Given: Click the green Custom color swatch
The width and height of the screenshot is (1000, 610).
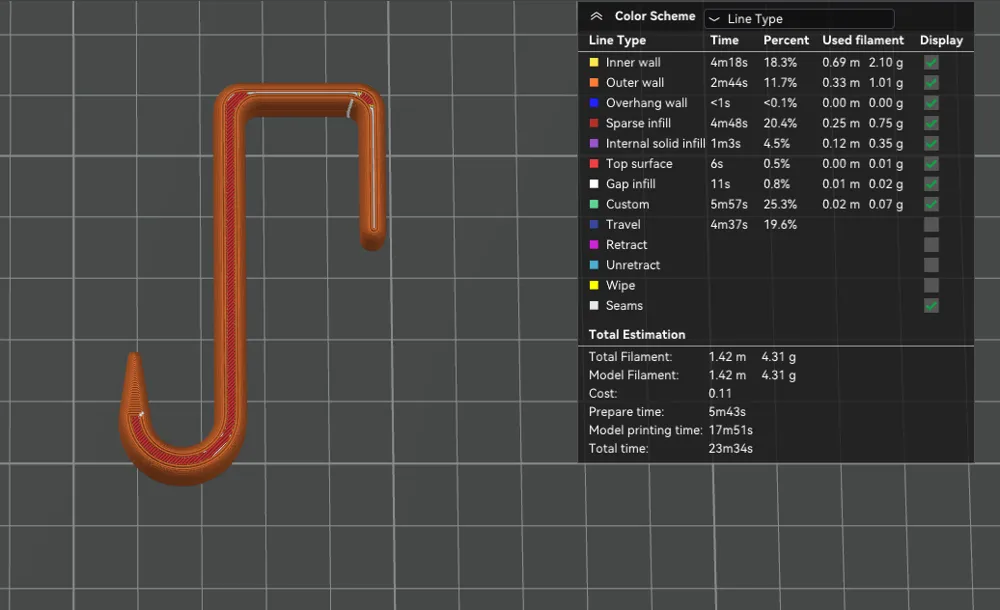Looking at the screenshot, I should point(594,204).
